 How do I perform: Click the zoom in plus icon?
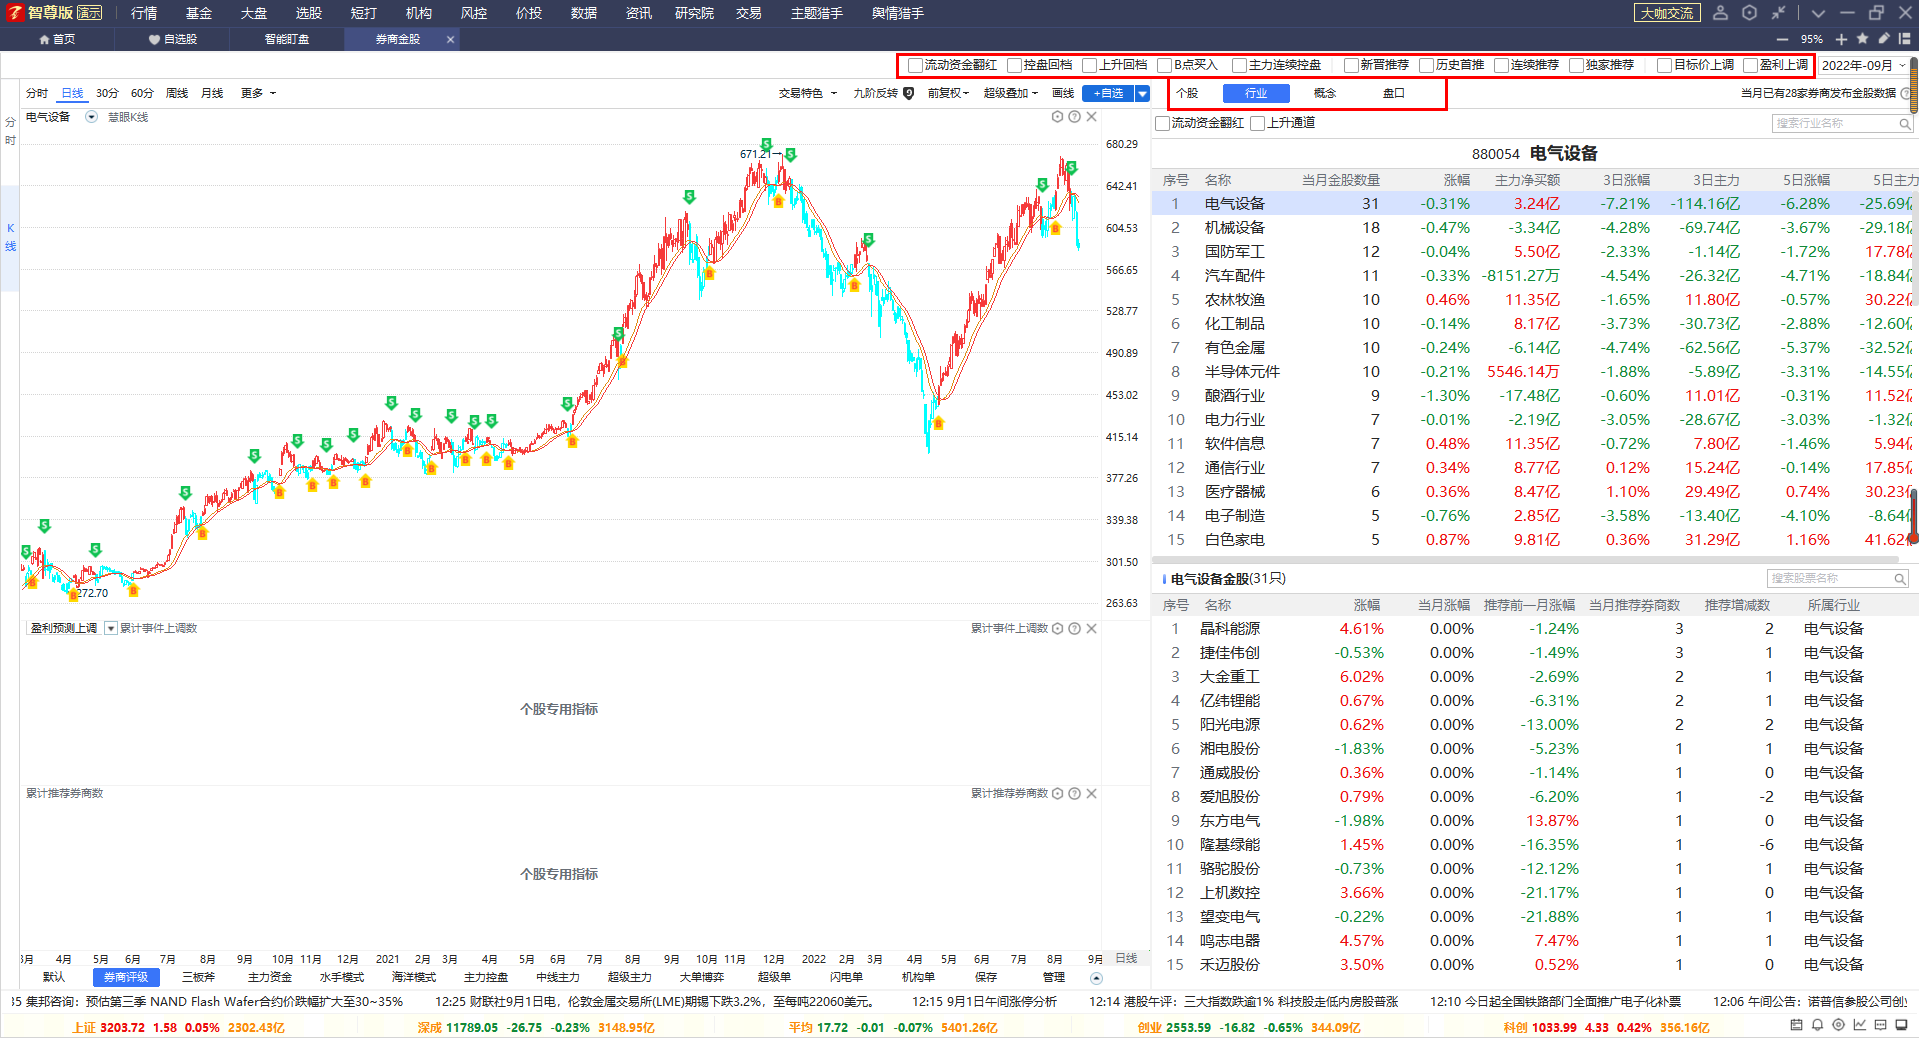click(x=1841, y=39)
